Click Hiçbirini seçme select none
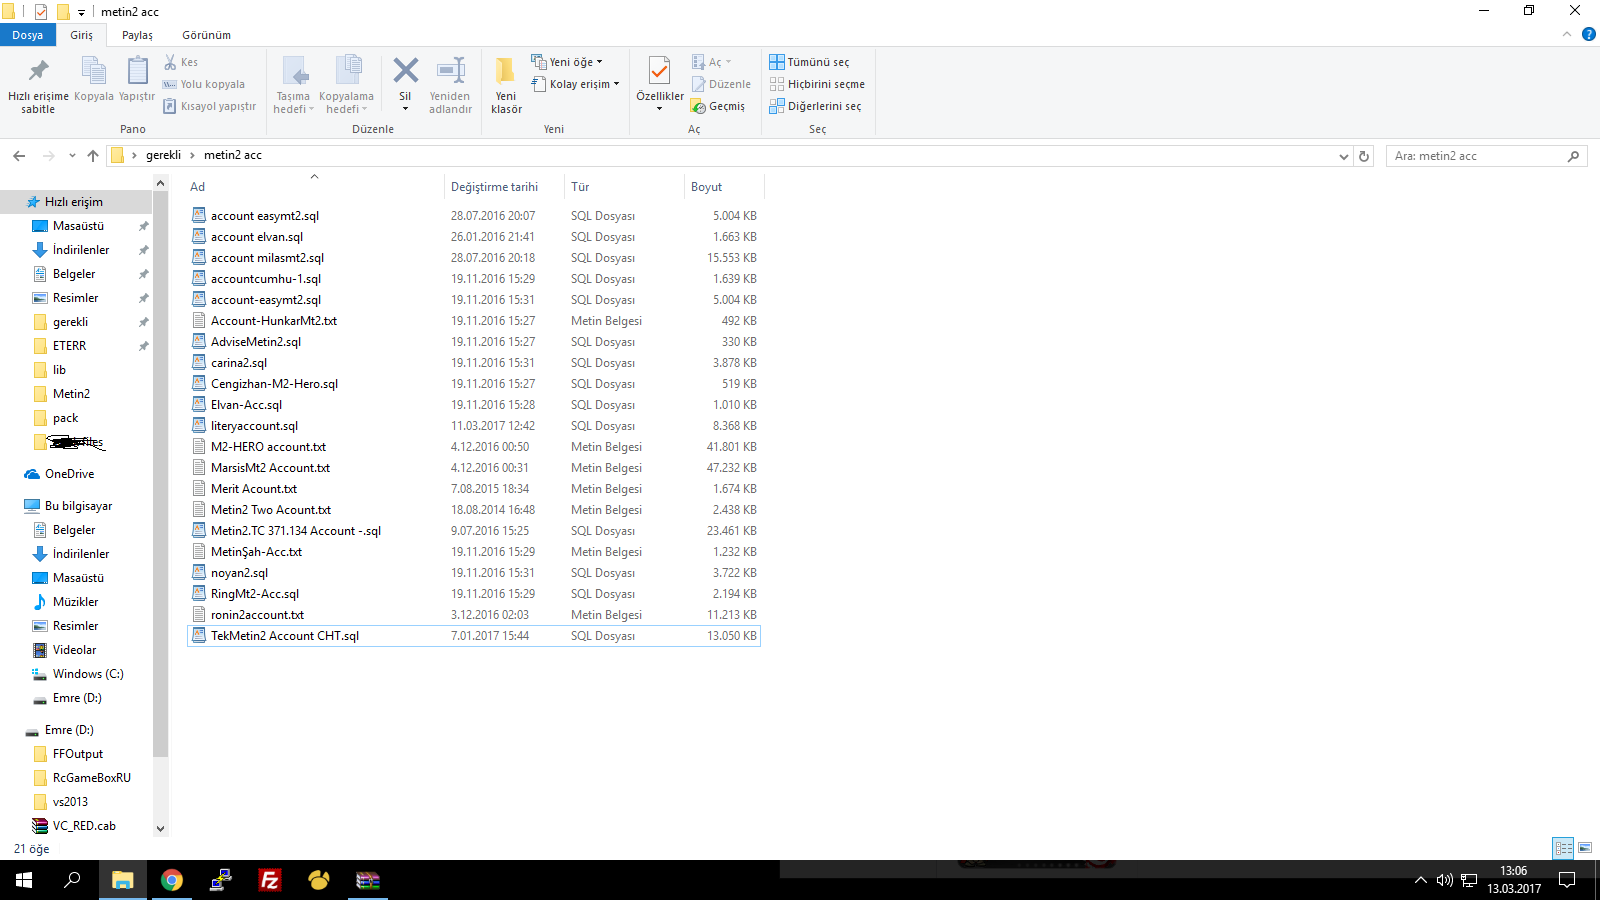The height and width of the screenshot is (900, 1600). pos(817,84)
